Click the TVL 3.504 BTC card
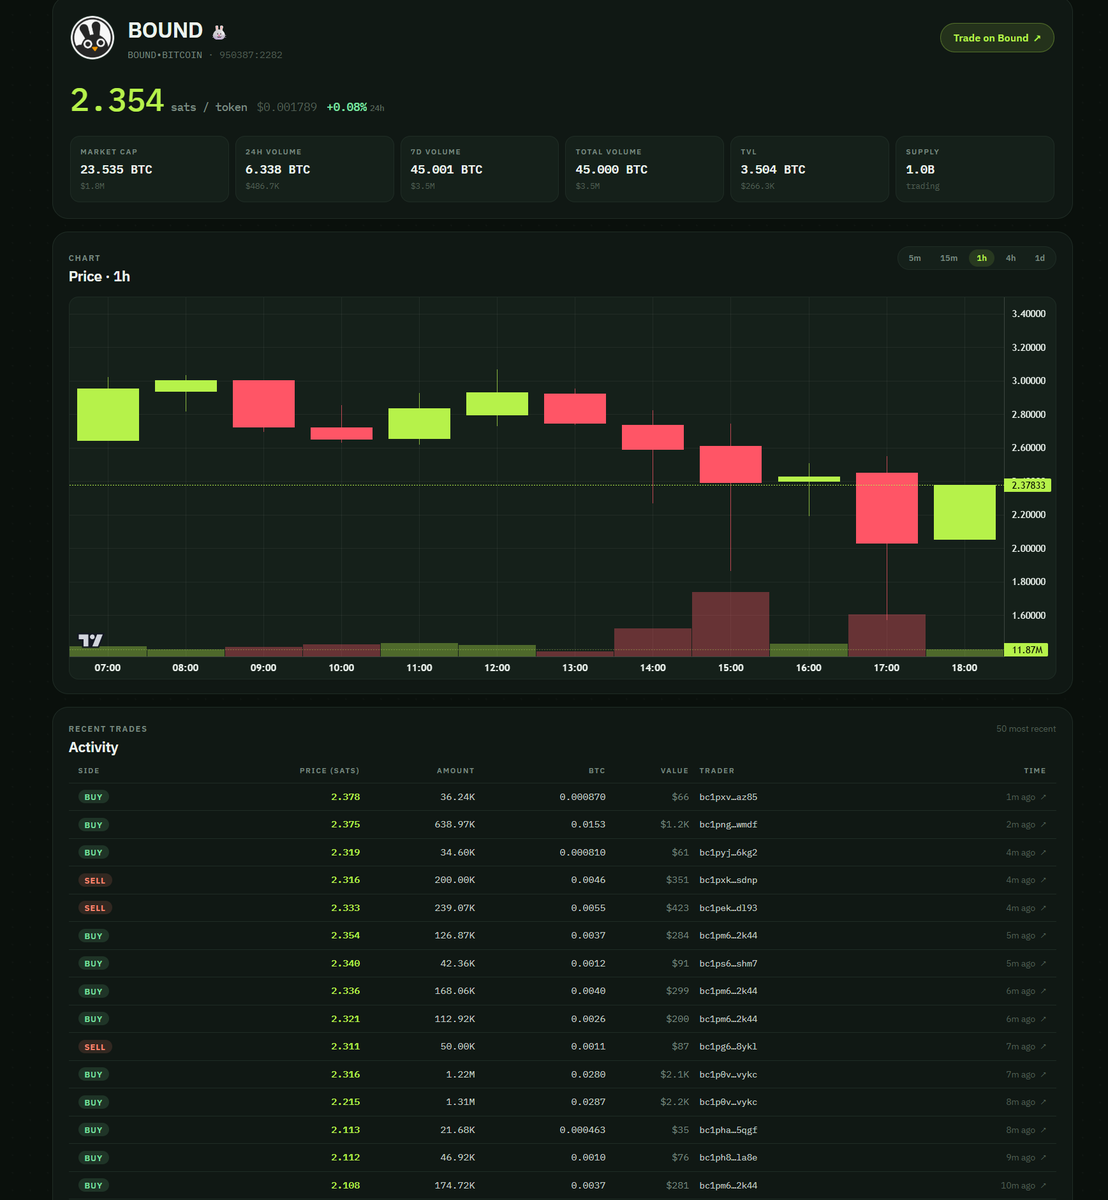Screen dimensions: 1108x1200 tap(810, 169)
